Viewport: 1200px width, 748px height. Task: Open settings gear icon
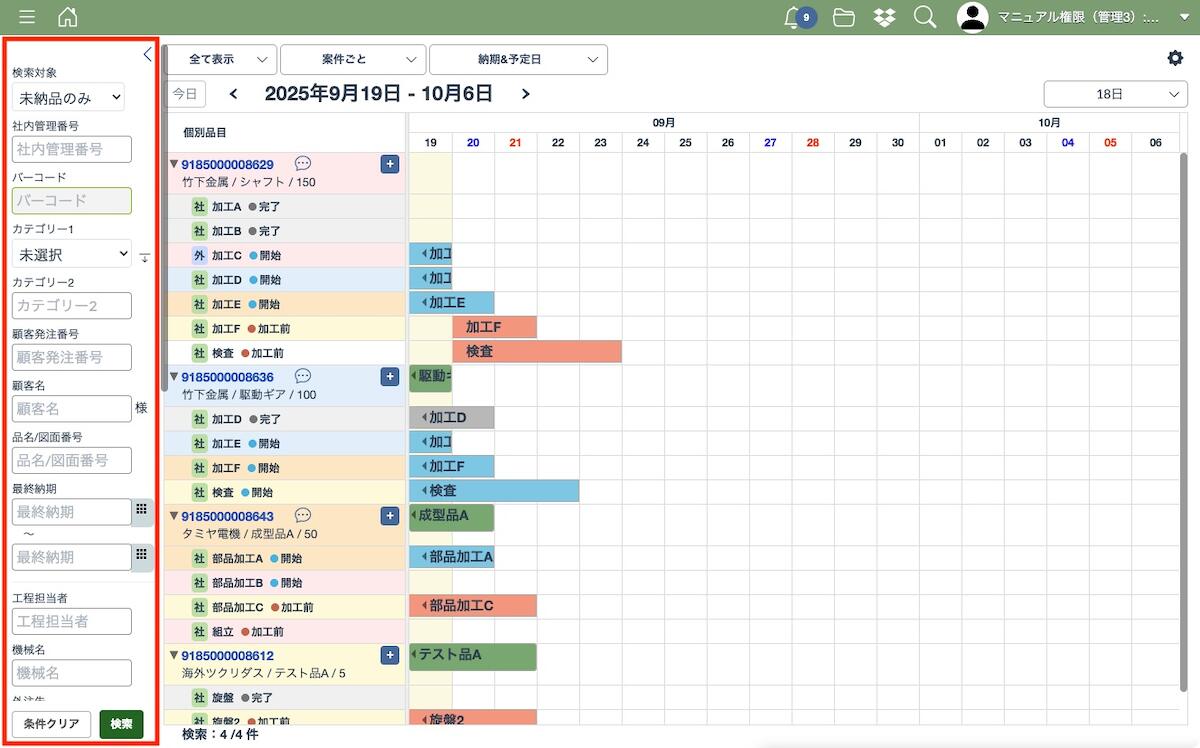(x=1175, y=58)
